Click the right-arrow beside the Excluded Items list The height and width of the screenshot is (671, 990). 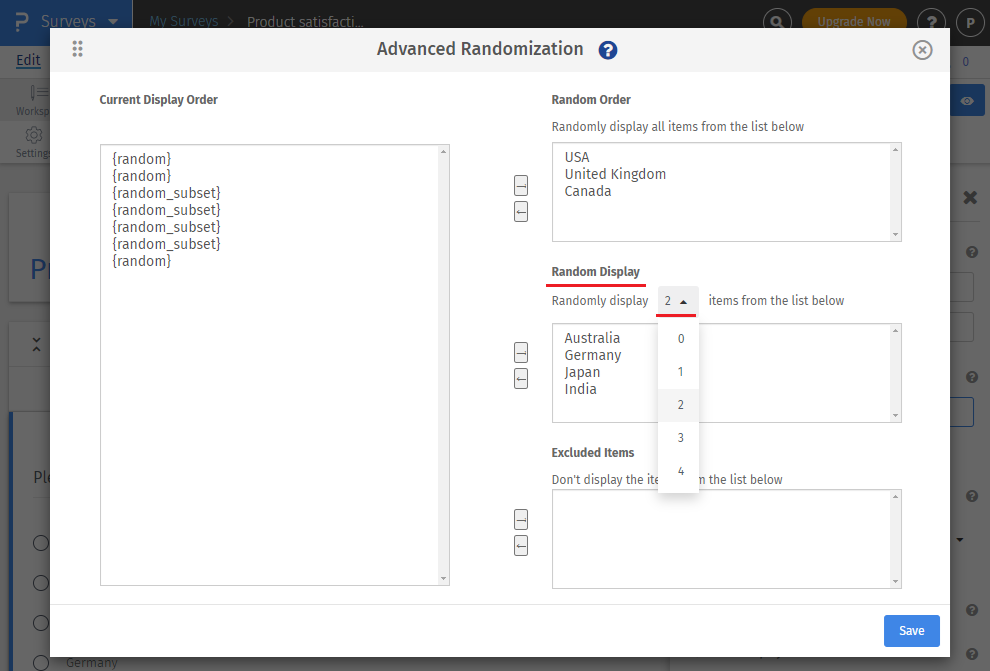[x=520, y=519]
